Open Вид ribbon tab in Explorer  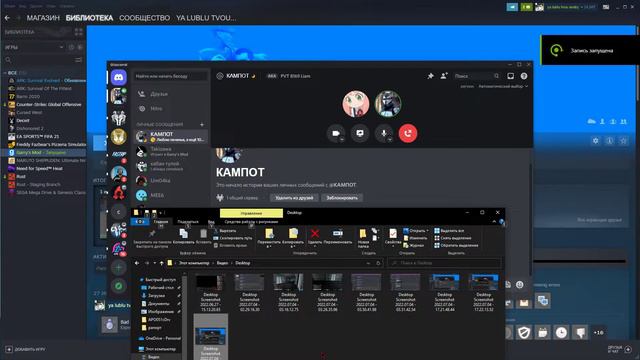pos(211,222)
